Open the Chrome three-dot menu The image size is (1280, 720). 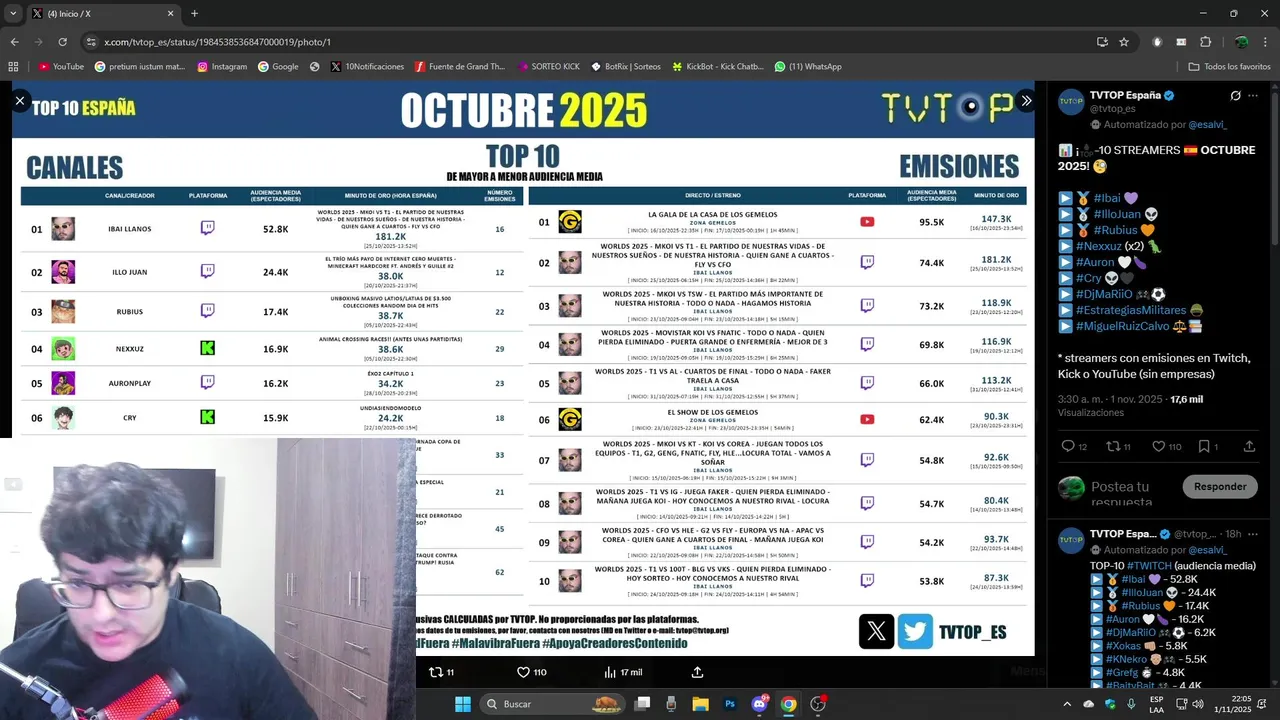(1265, 42)
